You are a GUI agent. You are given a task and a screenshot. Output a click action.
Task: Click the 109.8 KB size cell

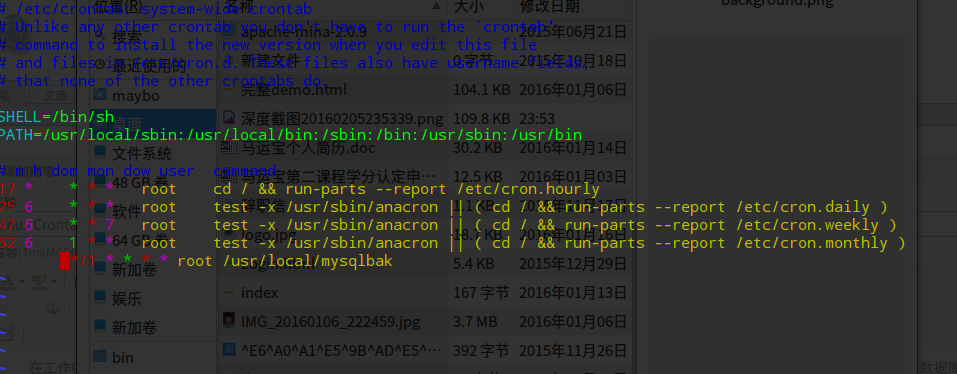pyautogui.click(x=482, y=118)
